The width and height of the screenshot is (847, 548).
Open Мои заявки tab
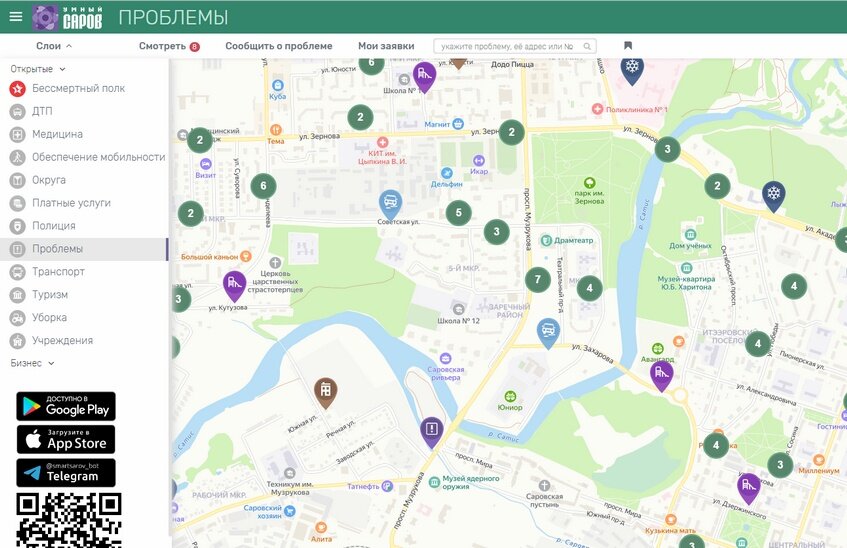[386, 46]
